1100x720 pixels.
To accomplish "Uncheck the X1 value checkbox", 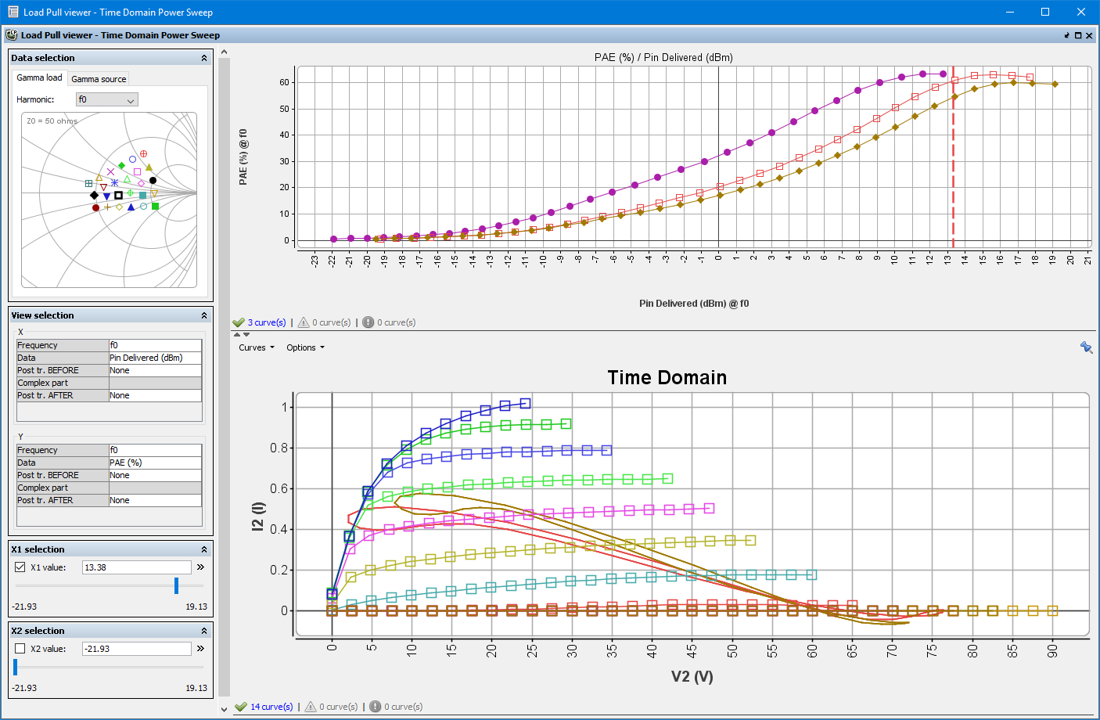I will click(20, 567).
